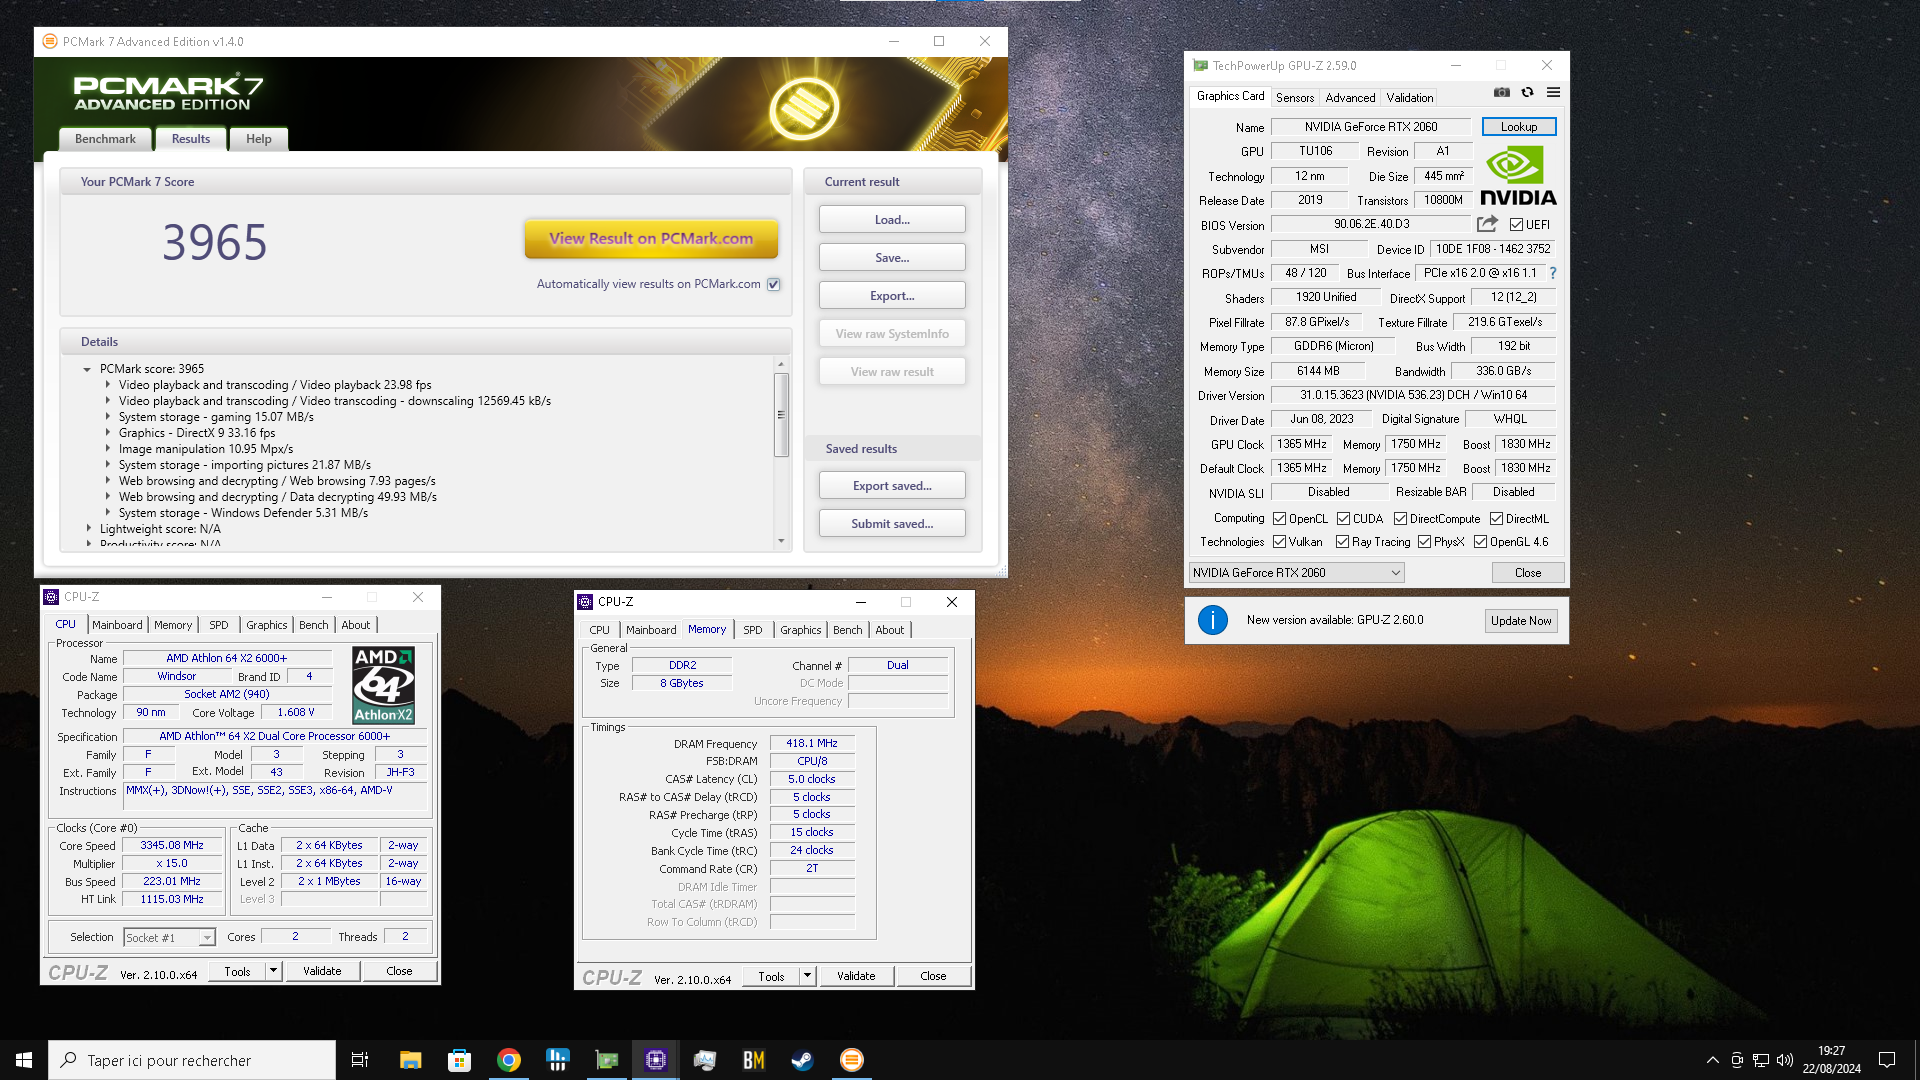Open Tools dropdown arrow in left CPU-Z window
The height and width of the screenshot is (1080, 1920).
pyautogui.click(x=273, y=971)
